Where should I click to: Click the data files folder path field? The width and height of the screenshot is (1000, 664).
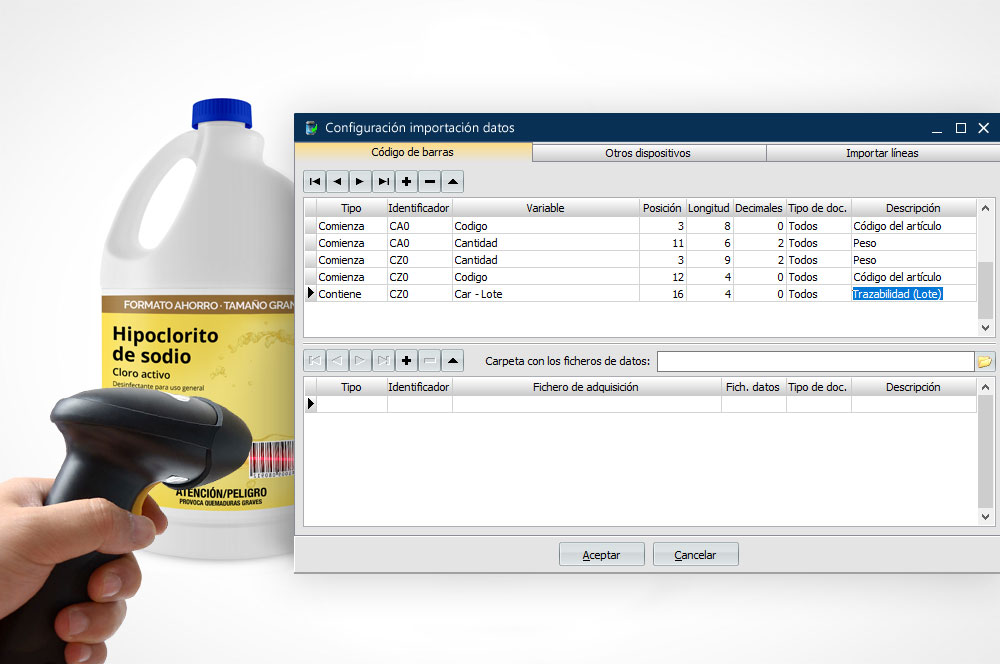(814, 361)
